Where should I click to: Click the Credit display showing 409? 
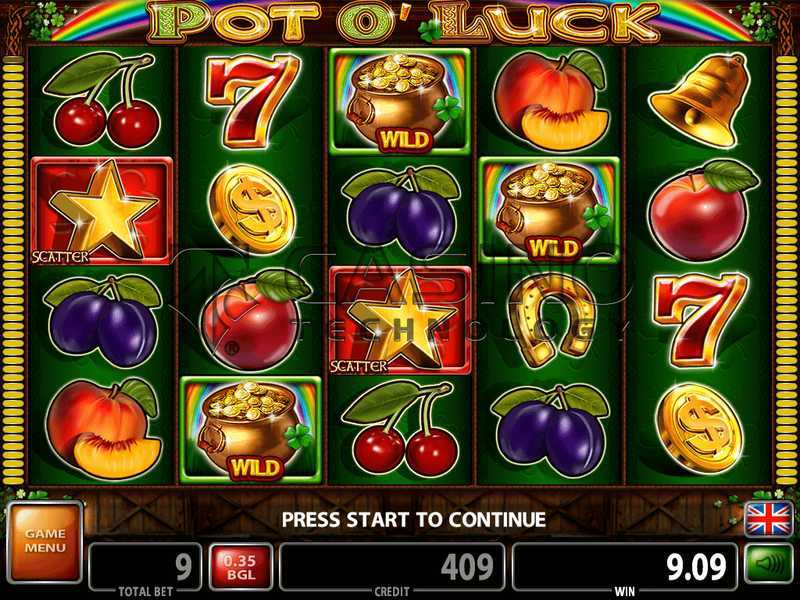[x=392, y=566]
